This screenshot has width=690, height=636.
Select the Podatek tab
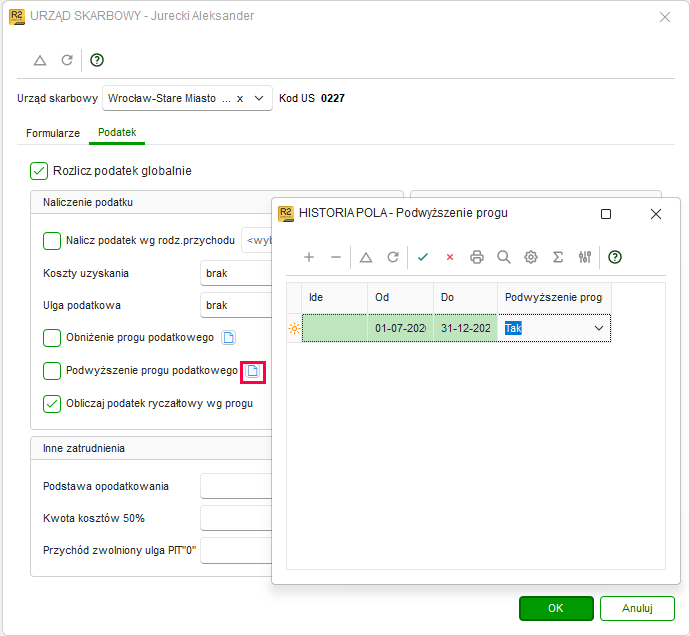pos(117,132)
